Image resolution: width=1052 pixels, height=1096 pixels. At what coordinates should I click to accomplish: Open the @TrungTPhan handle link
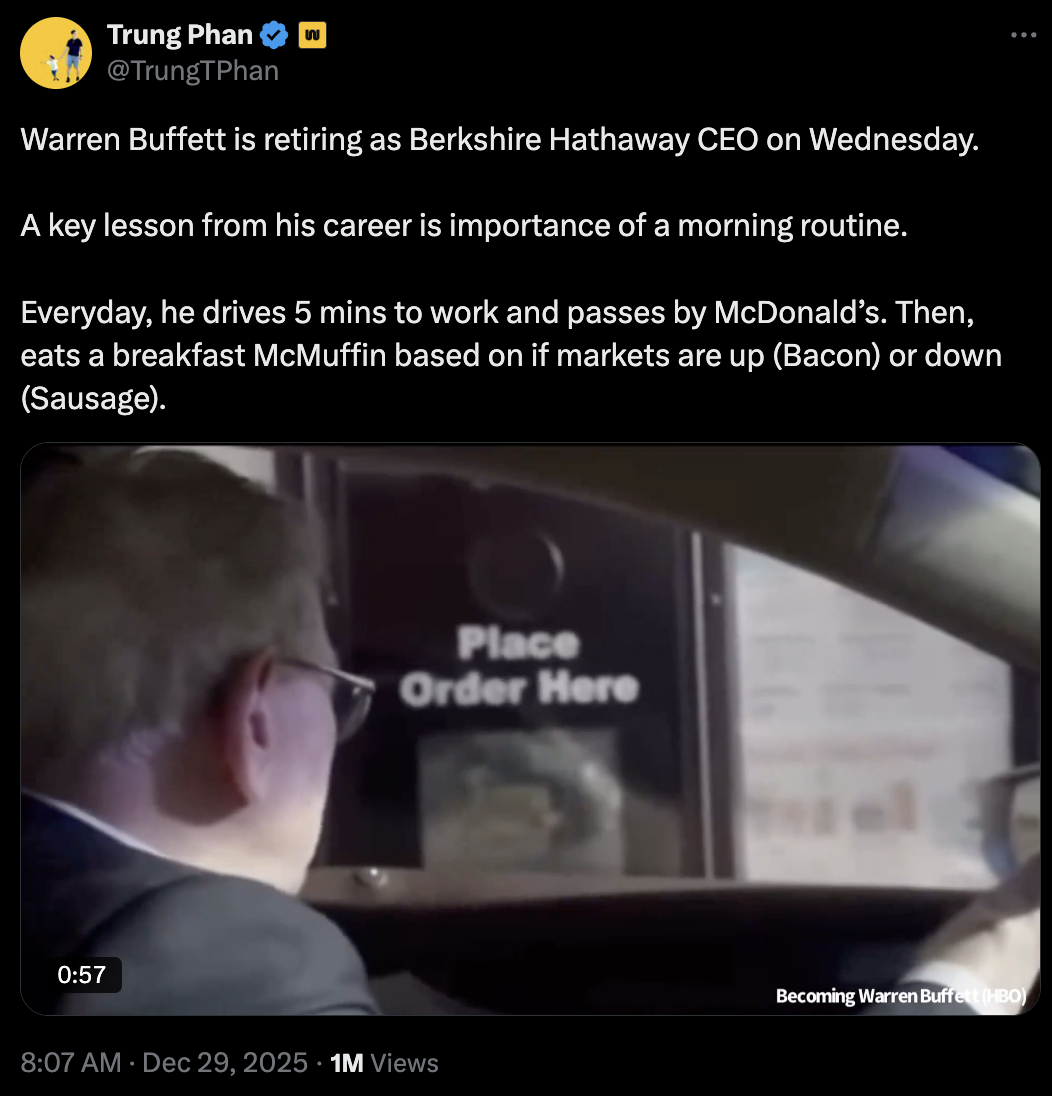(x=193, y=71)
